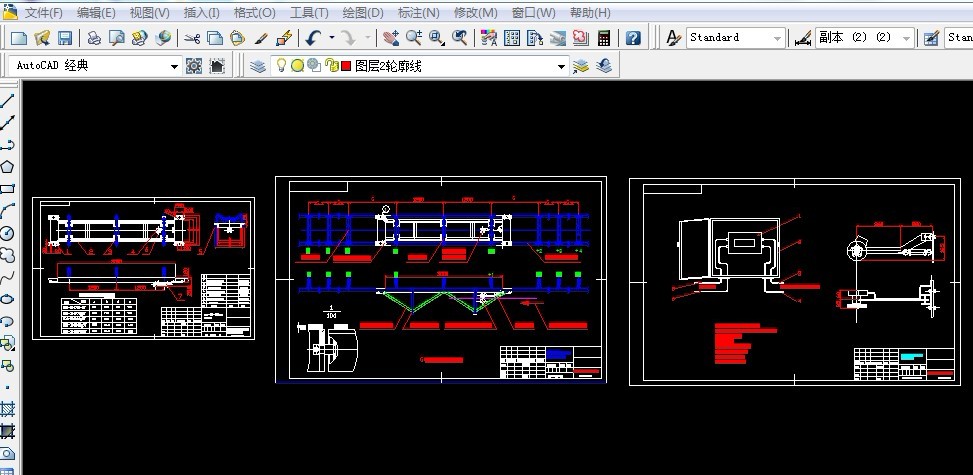This screenshot has height=475, width=973.
Task: Click the red layer color swatch
Action: coord(346,66)
